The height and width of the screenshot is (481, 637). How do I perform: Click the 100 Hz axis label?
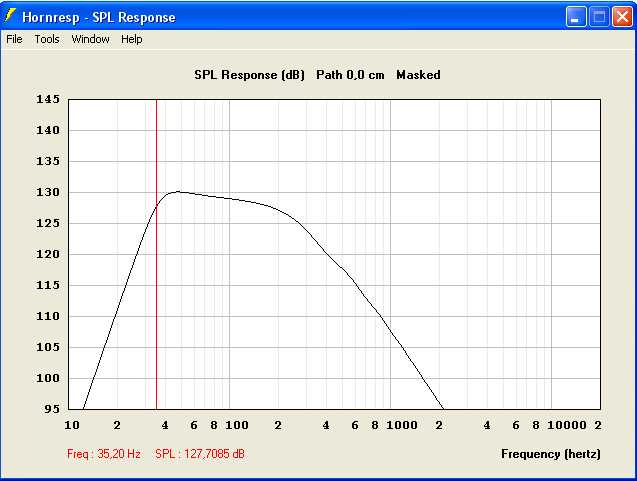[x=236, y=425]
